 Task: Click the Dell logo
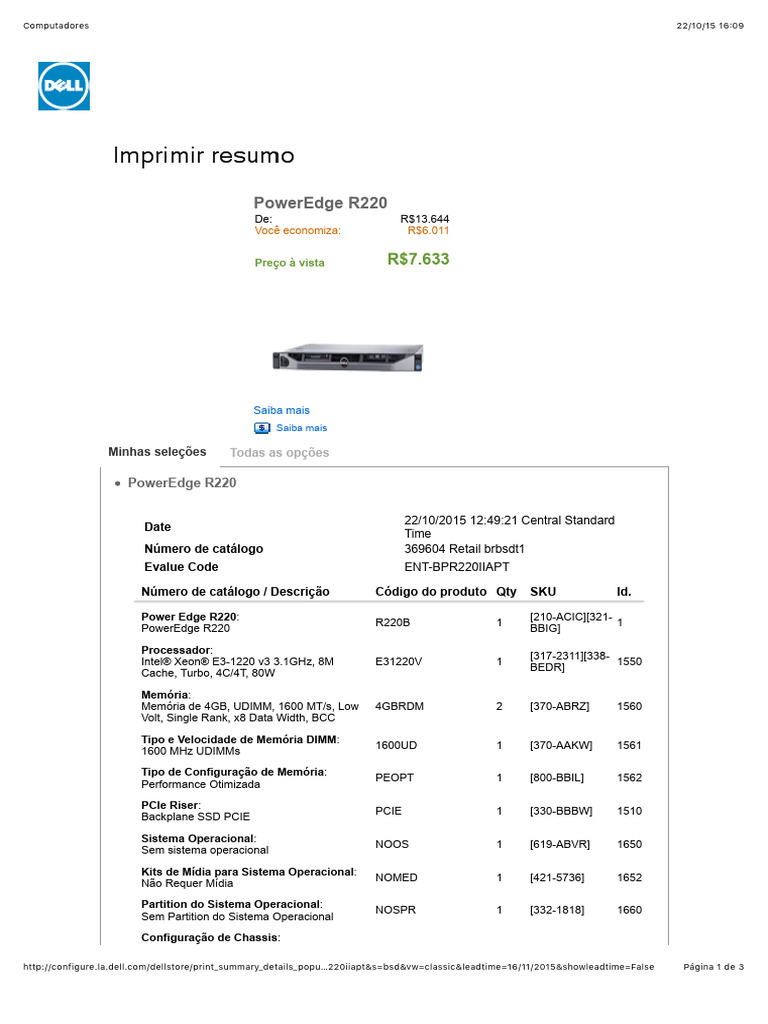(64, 86)
